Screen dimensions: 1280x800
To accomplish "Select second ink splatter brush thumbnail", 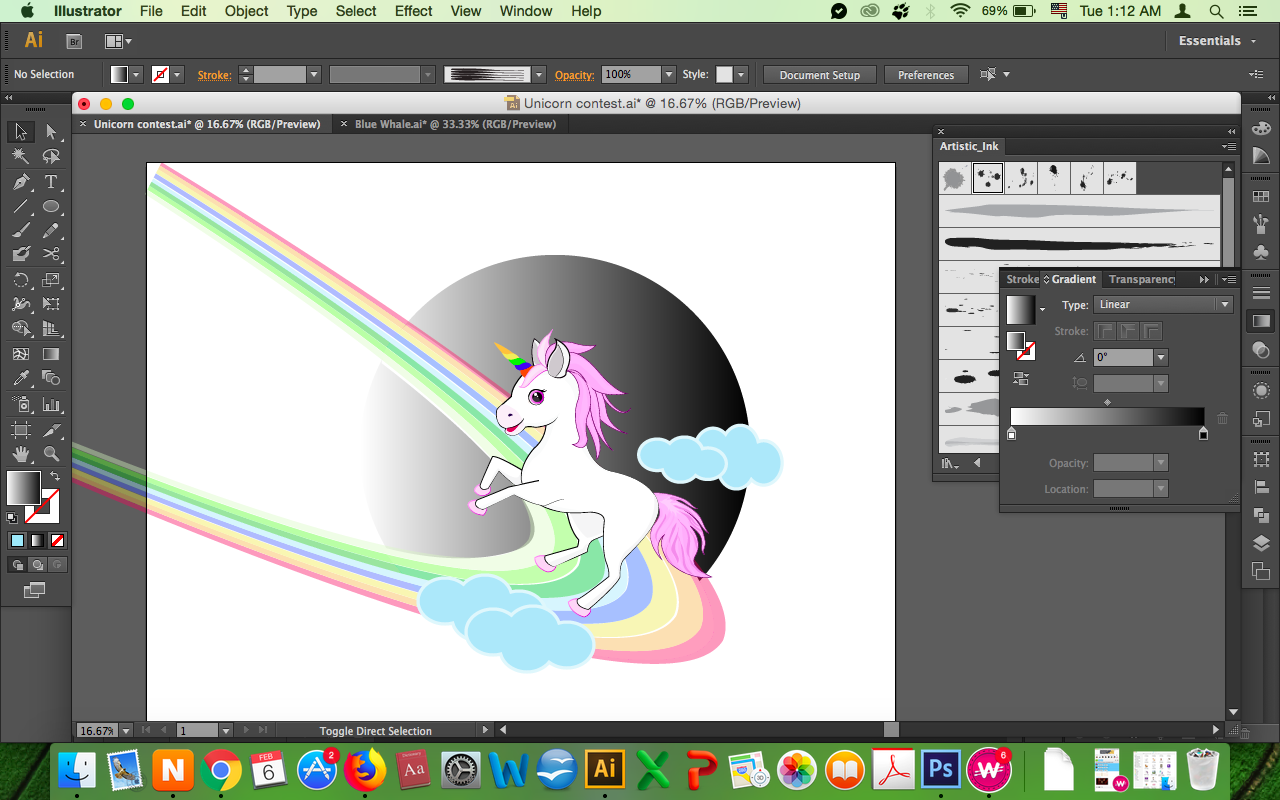I will tap(988, 178).
